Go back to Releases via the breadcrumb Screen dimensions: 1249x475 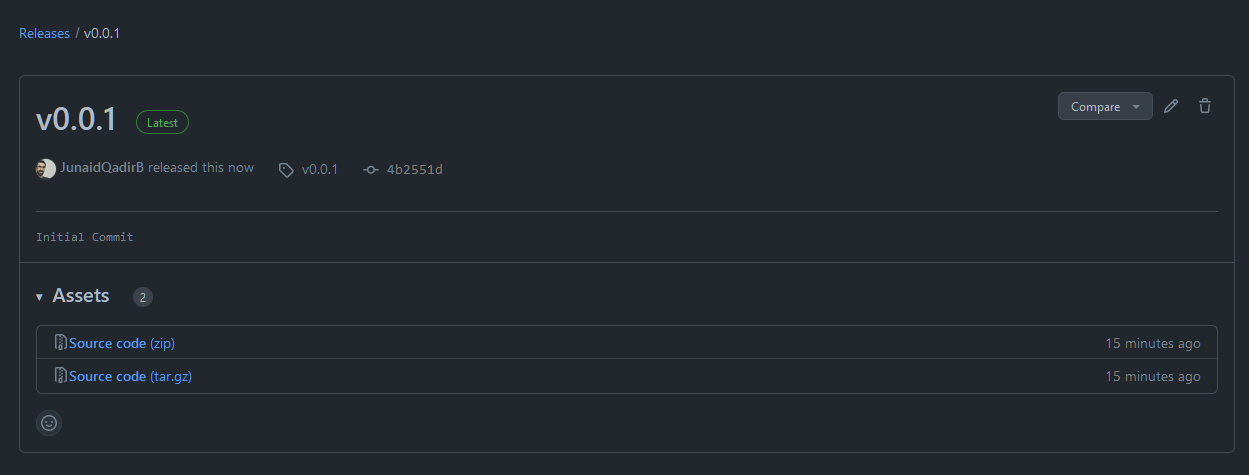(x=44, y=33)
